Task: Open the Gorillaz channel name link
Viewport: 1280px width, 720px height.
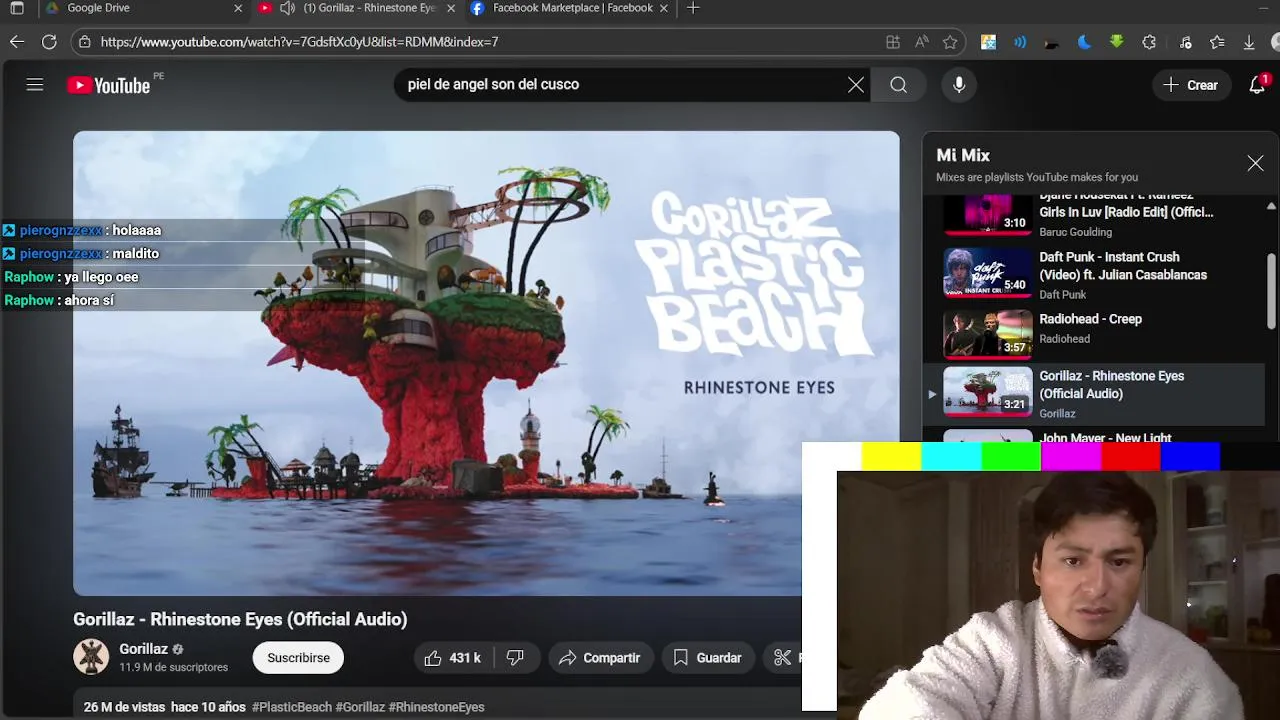Action: (x=143, y=649)
